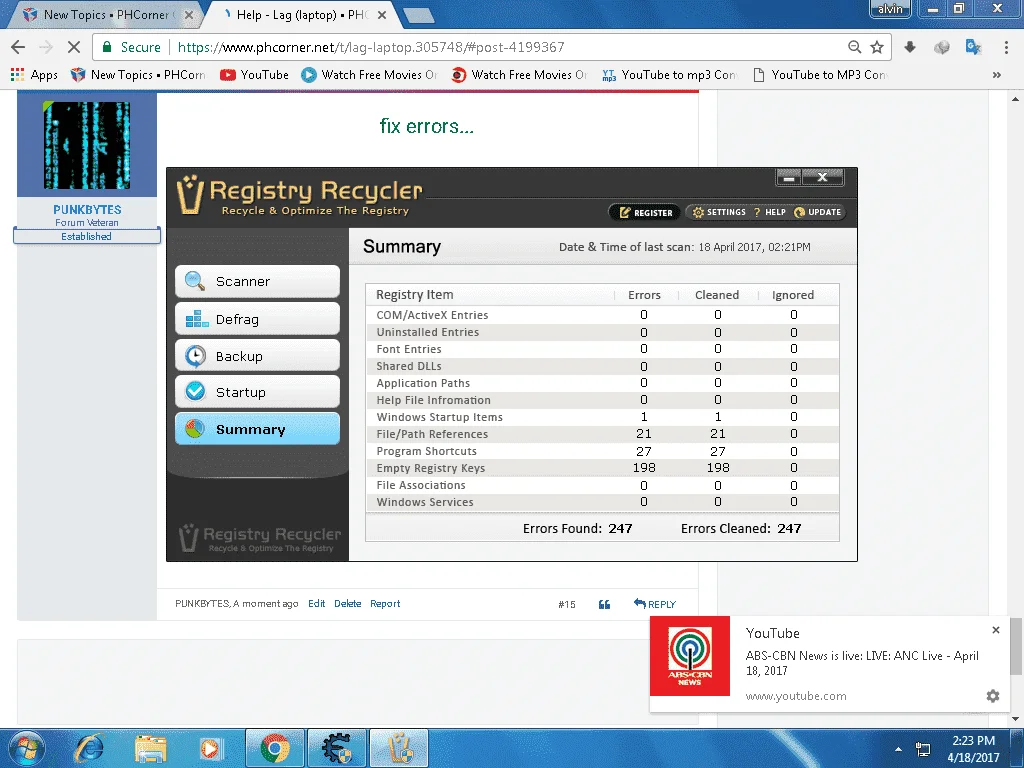Dismiss the YouTube notification

click(x=995, y=630)
